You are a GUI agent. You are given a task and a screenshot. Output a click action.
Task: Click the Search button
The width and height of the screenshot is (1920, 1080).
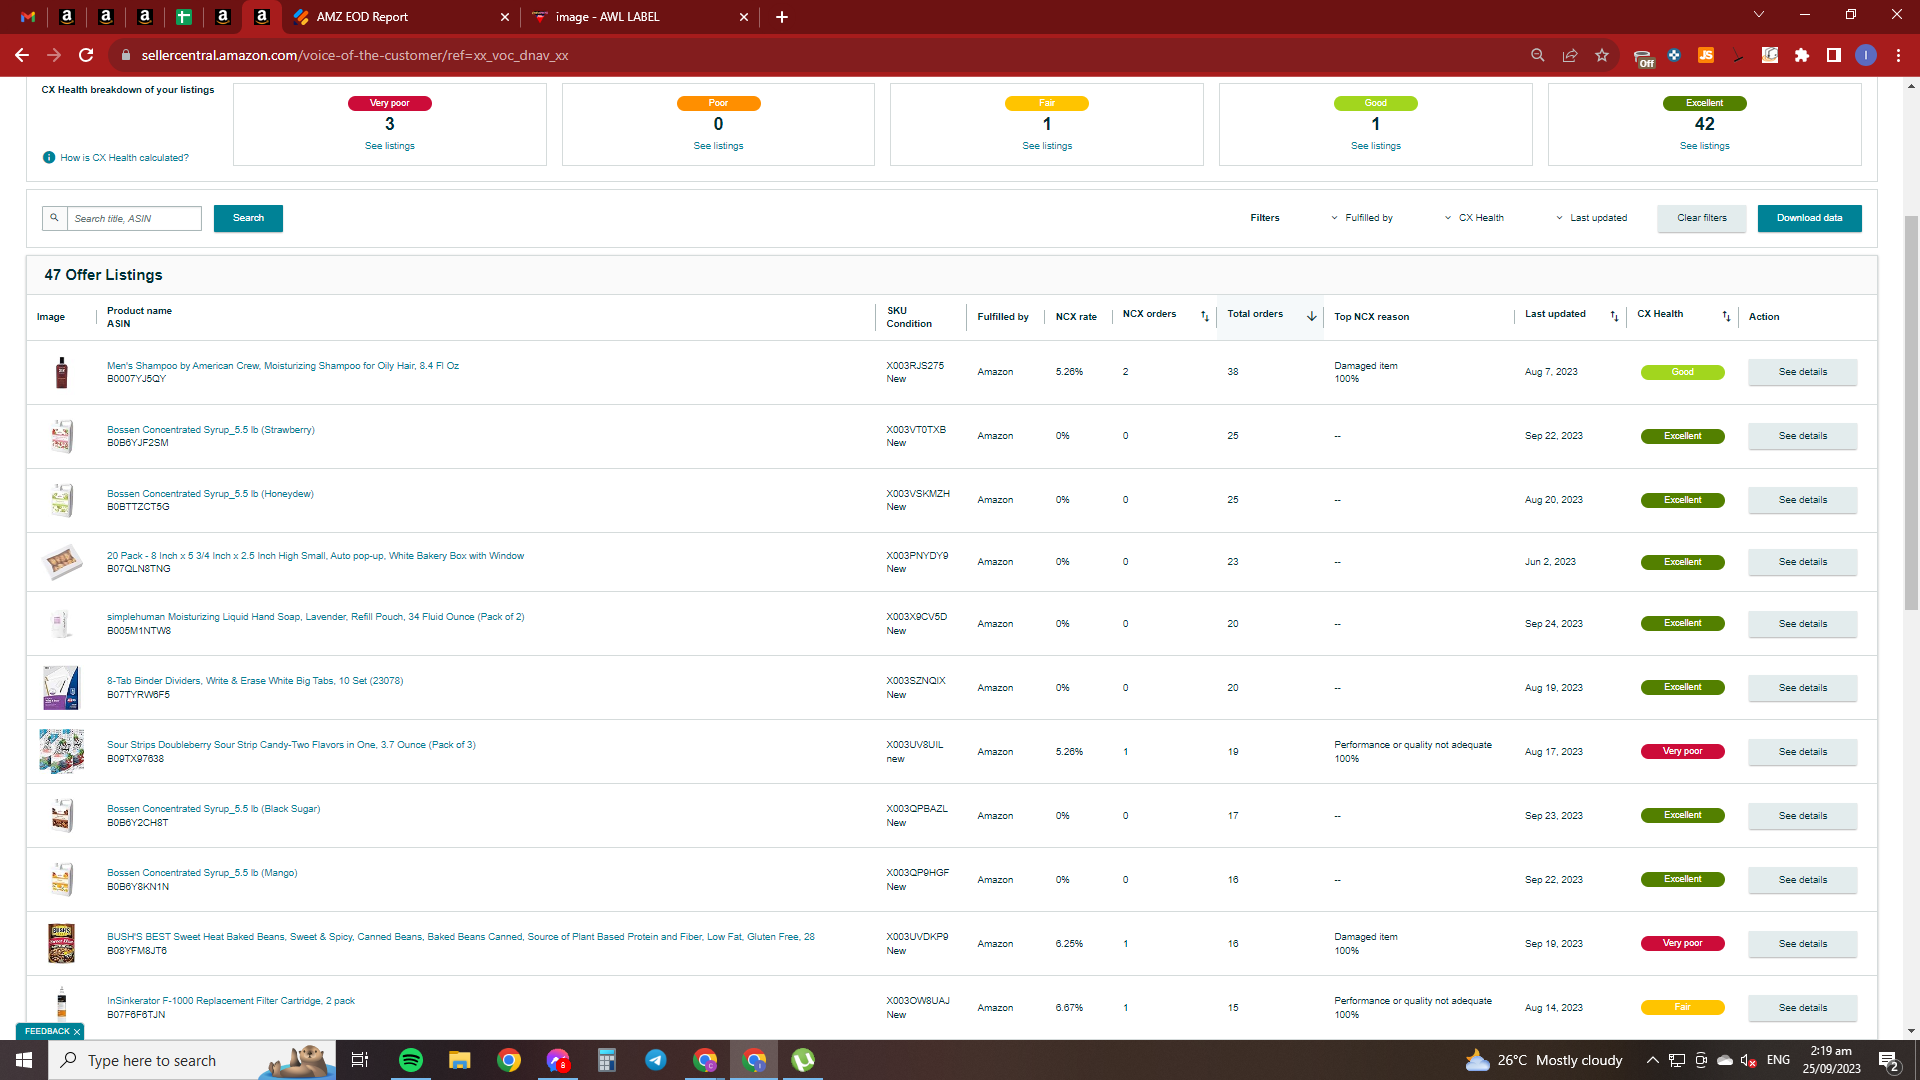click(x=248, y=218)
